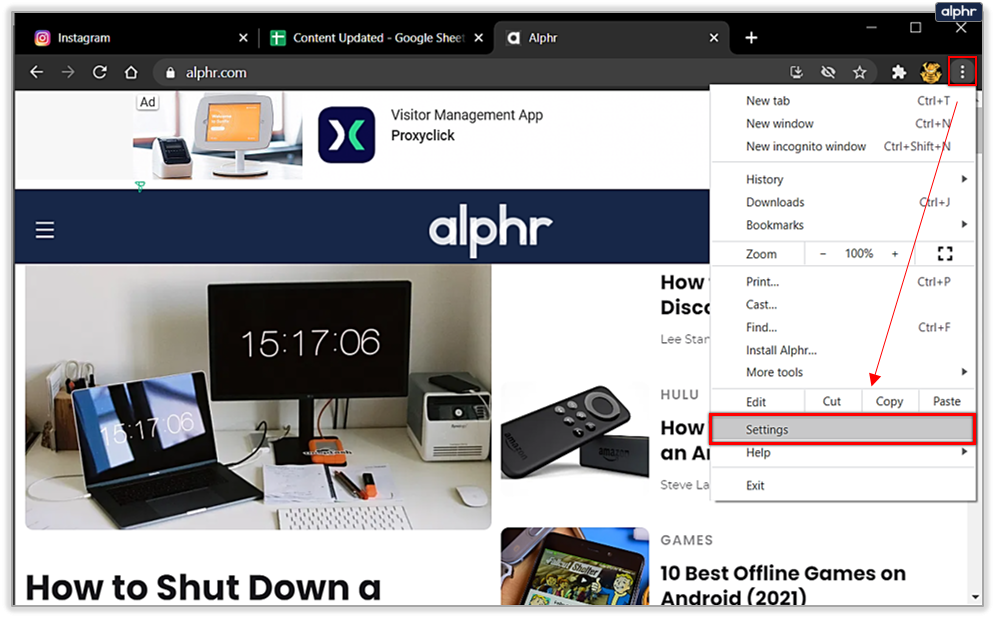The width and height of the screenshot is (995, 618).
Task: Click Copy in the Edit row
Action: pyautogui.click(x=890, y=402)
